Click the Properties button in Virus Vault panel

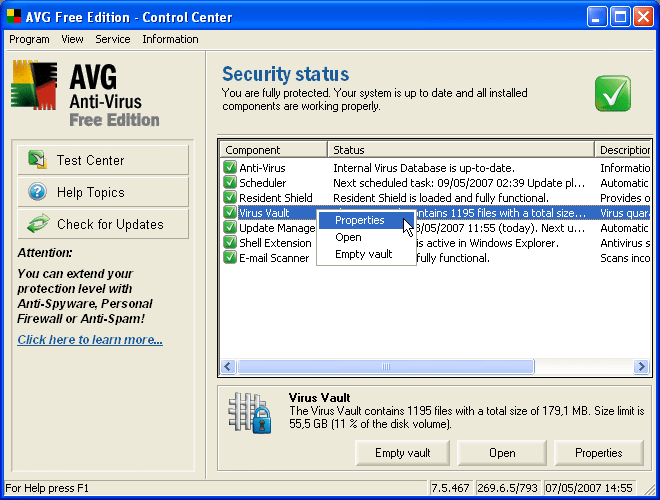point(599,453)
